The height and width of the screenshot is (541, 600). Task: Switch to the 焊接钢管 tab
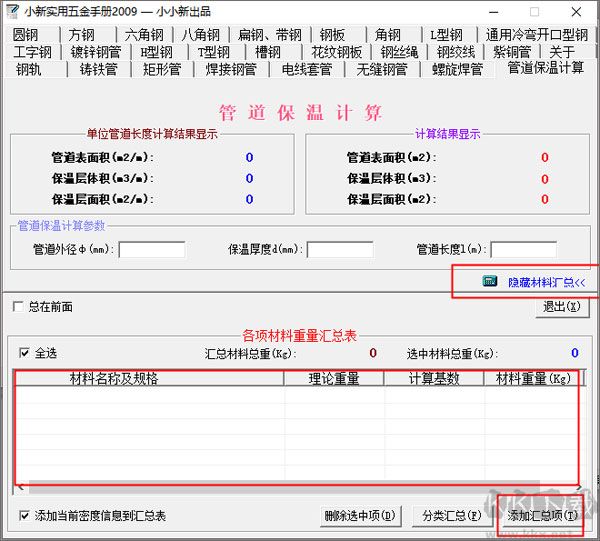[x=231, y=69]
